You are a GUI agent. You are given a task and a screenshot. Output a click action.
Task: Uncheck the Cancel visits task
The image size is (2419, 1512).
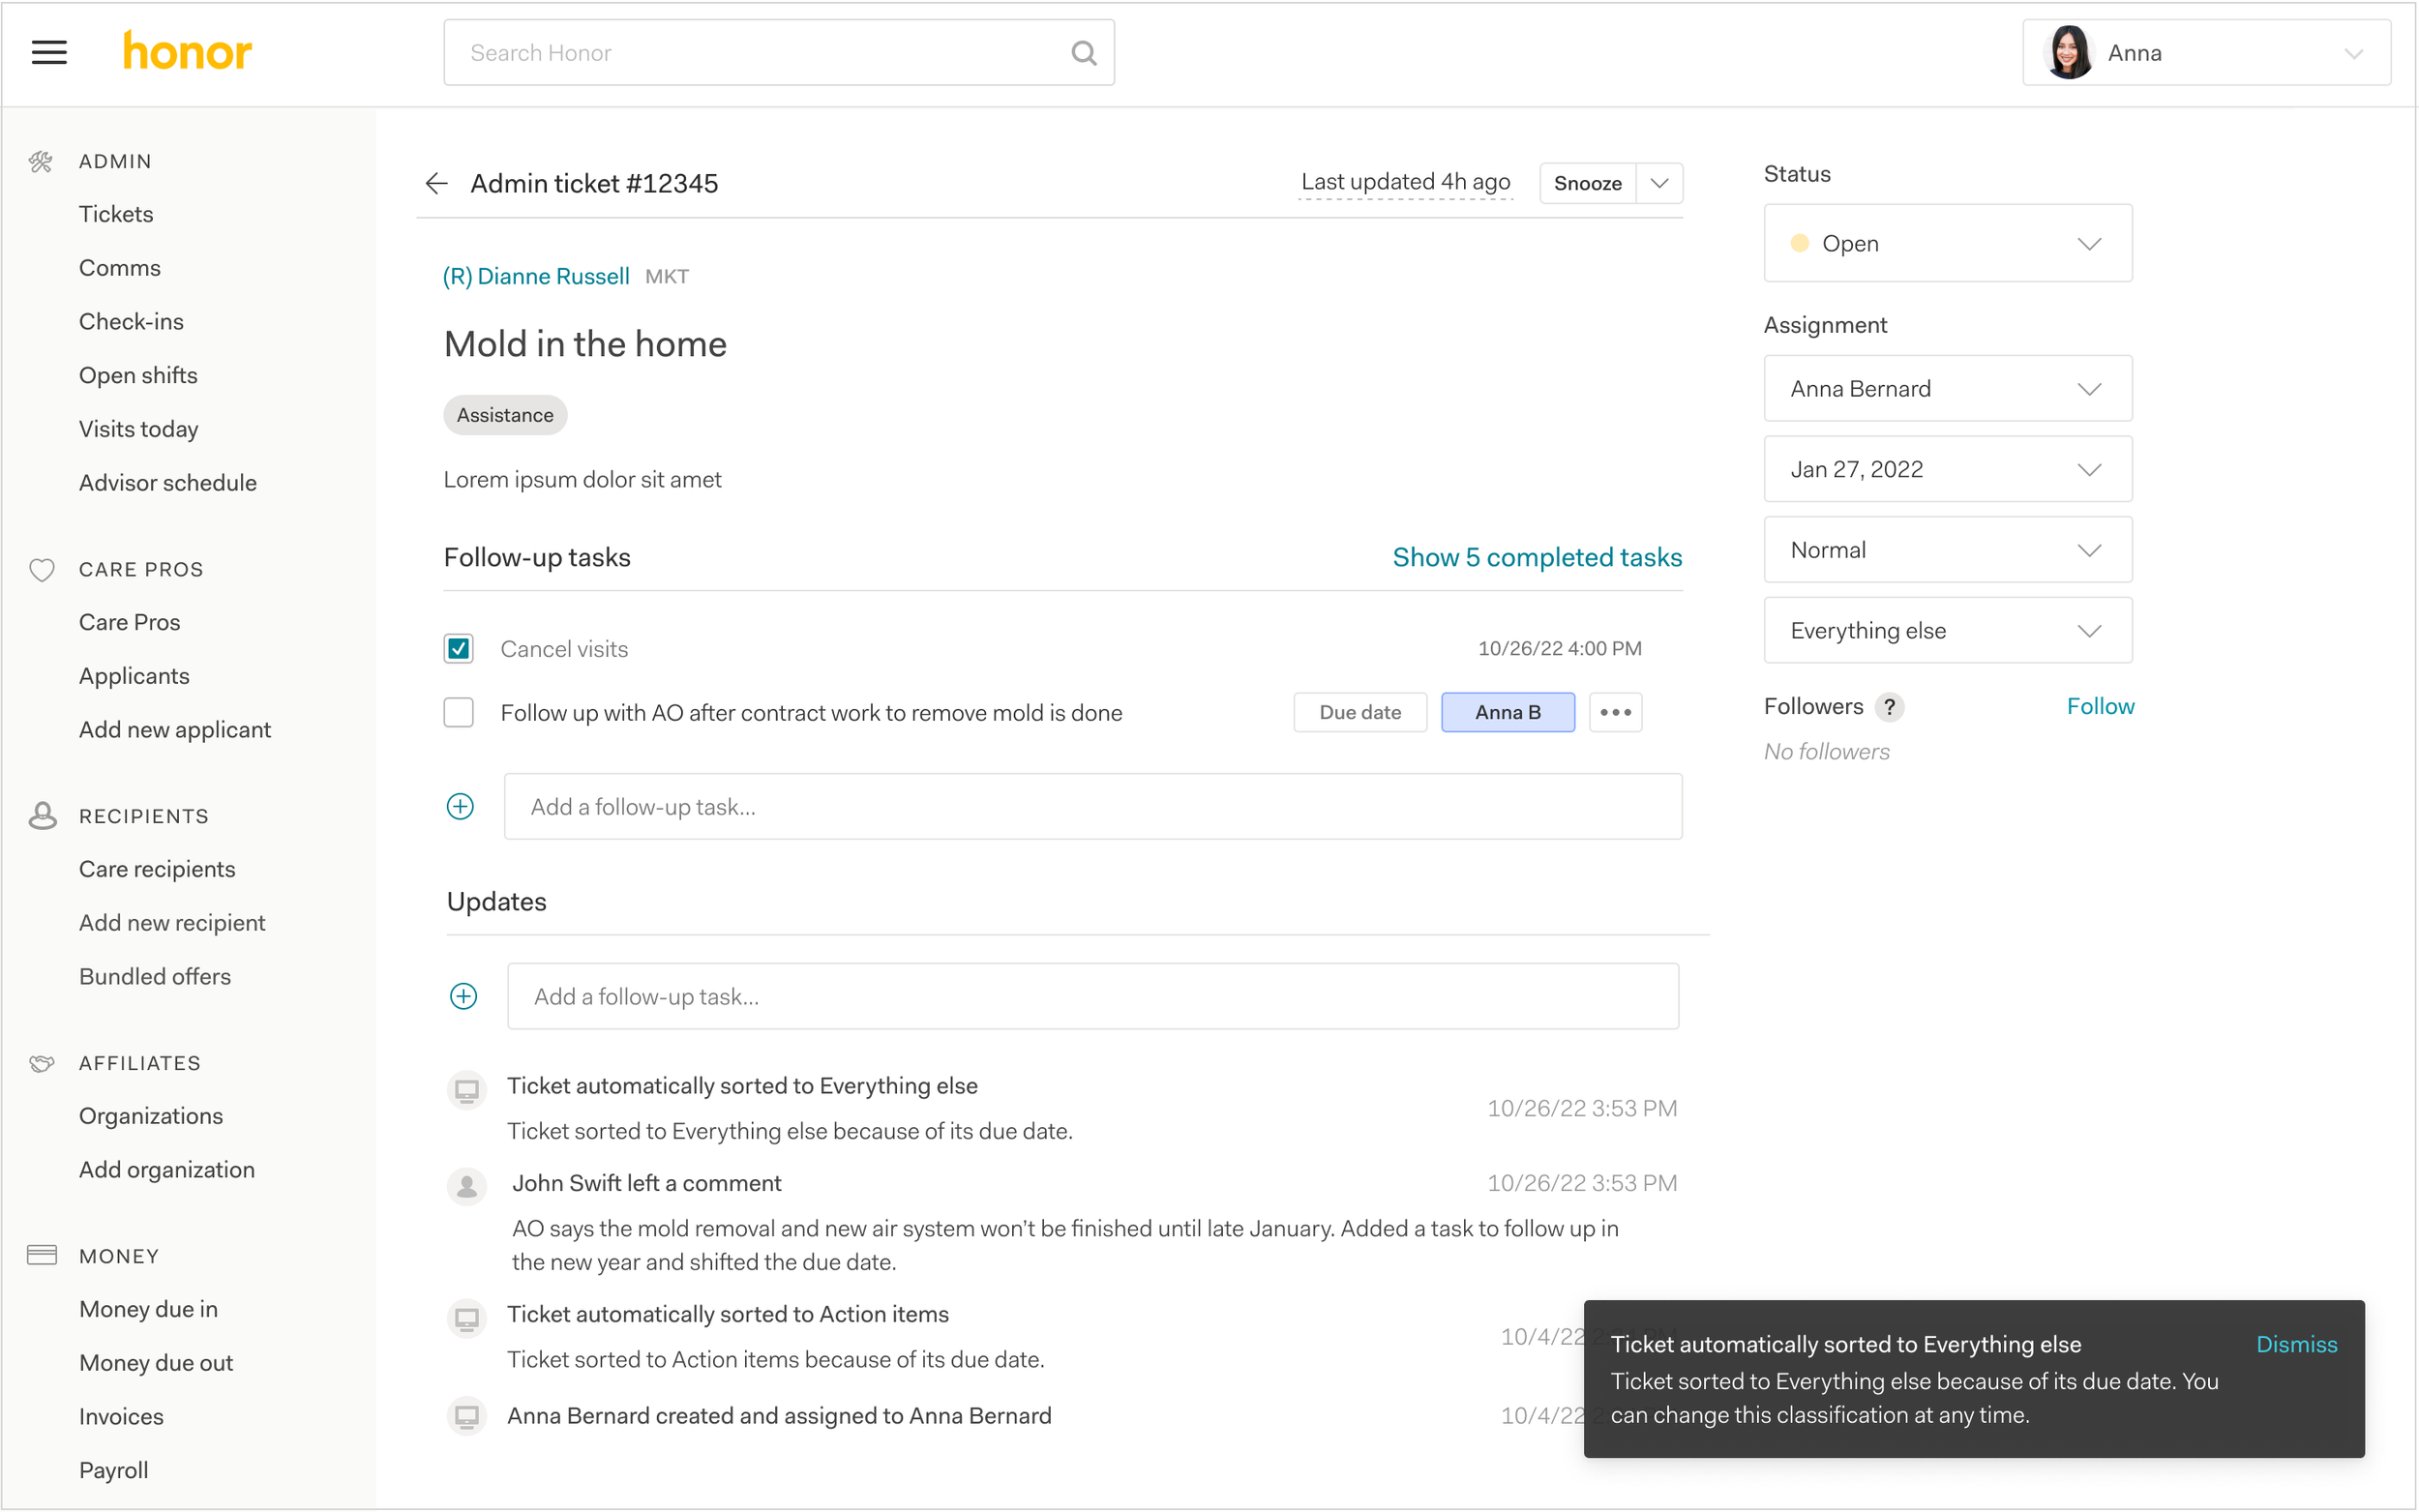click(x=459, y=648)
